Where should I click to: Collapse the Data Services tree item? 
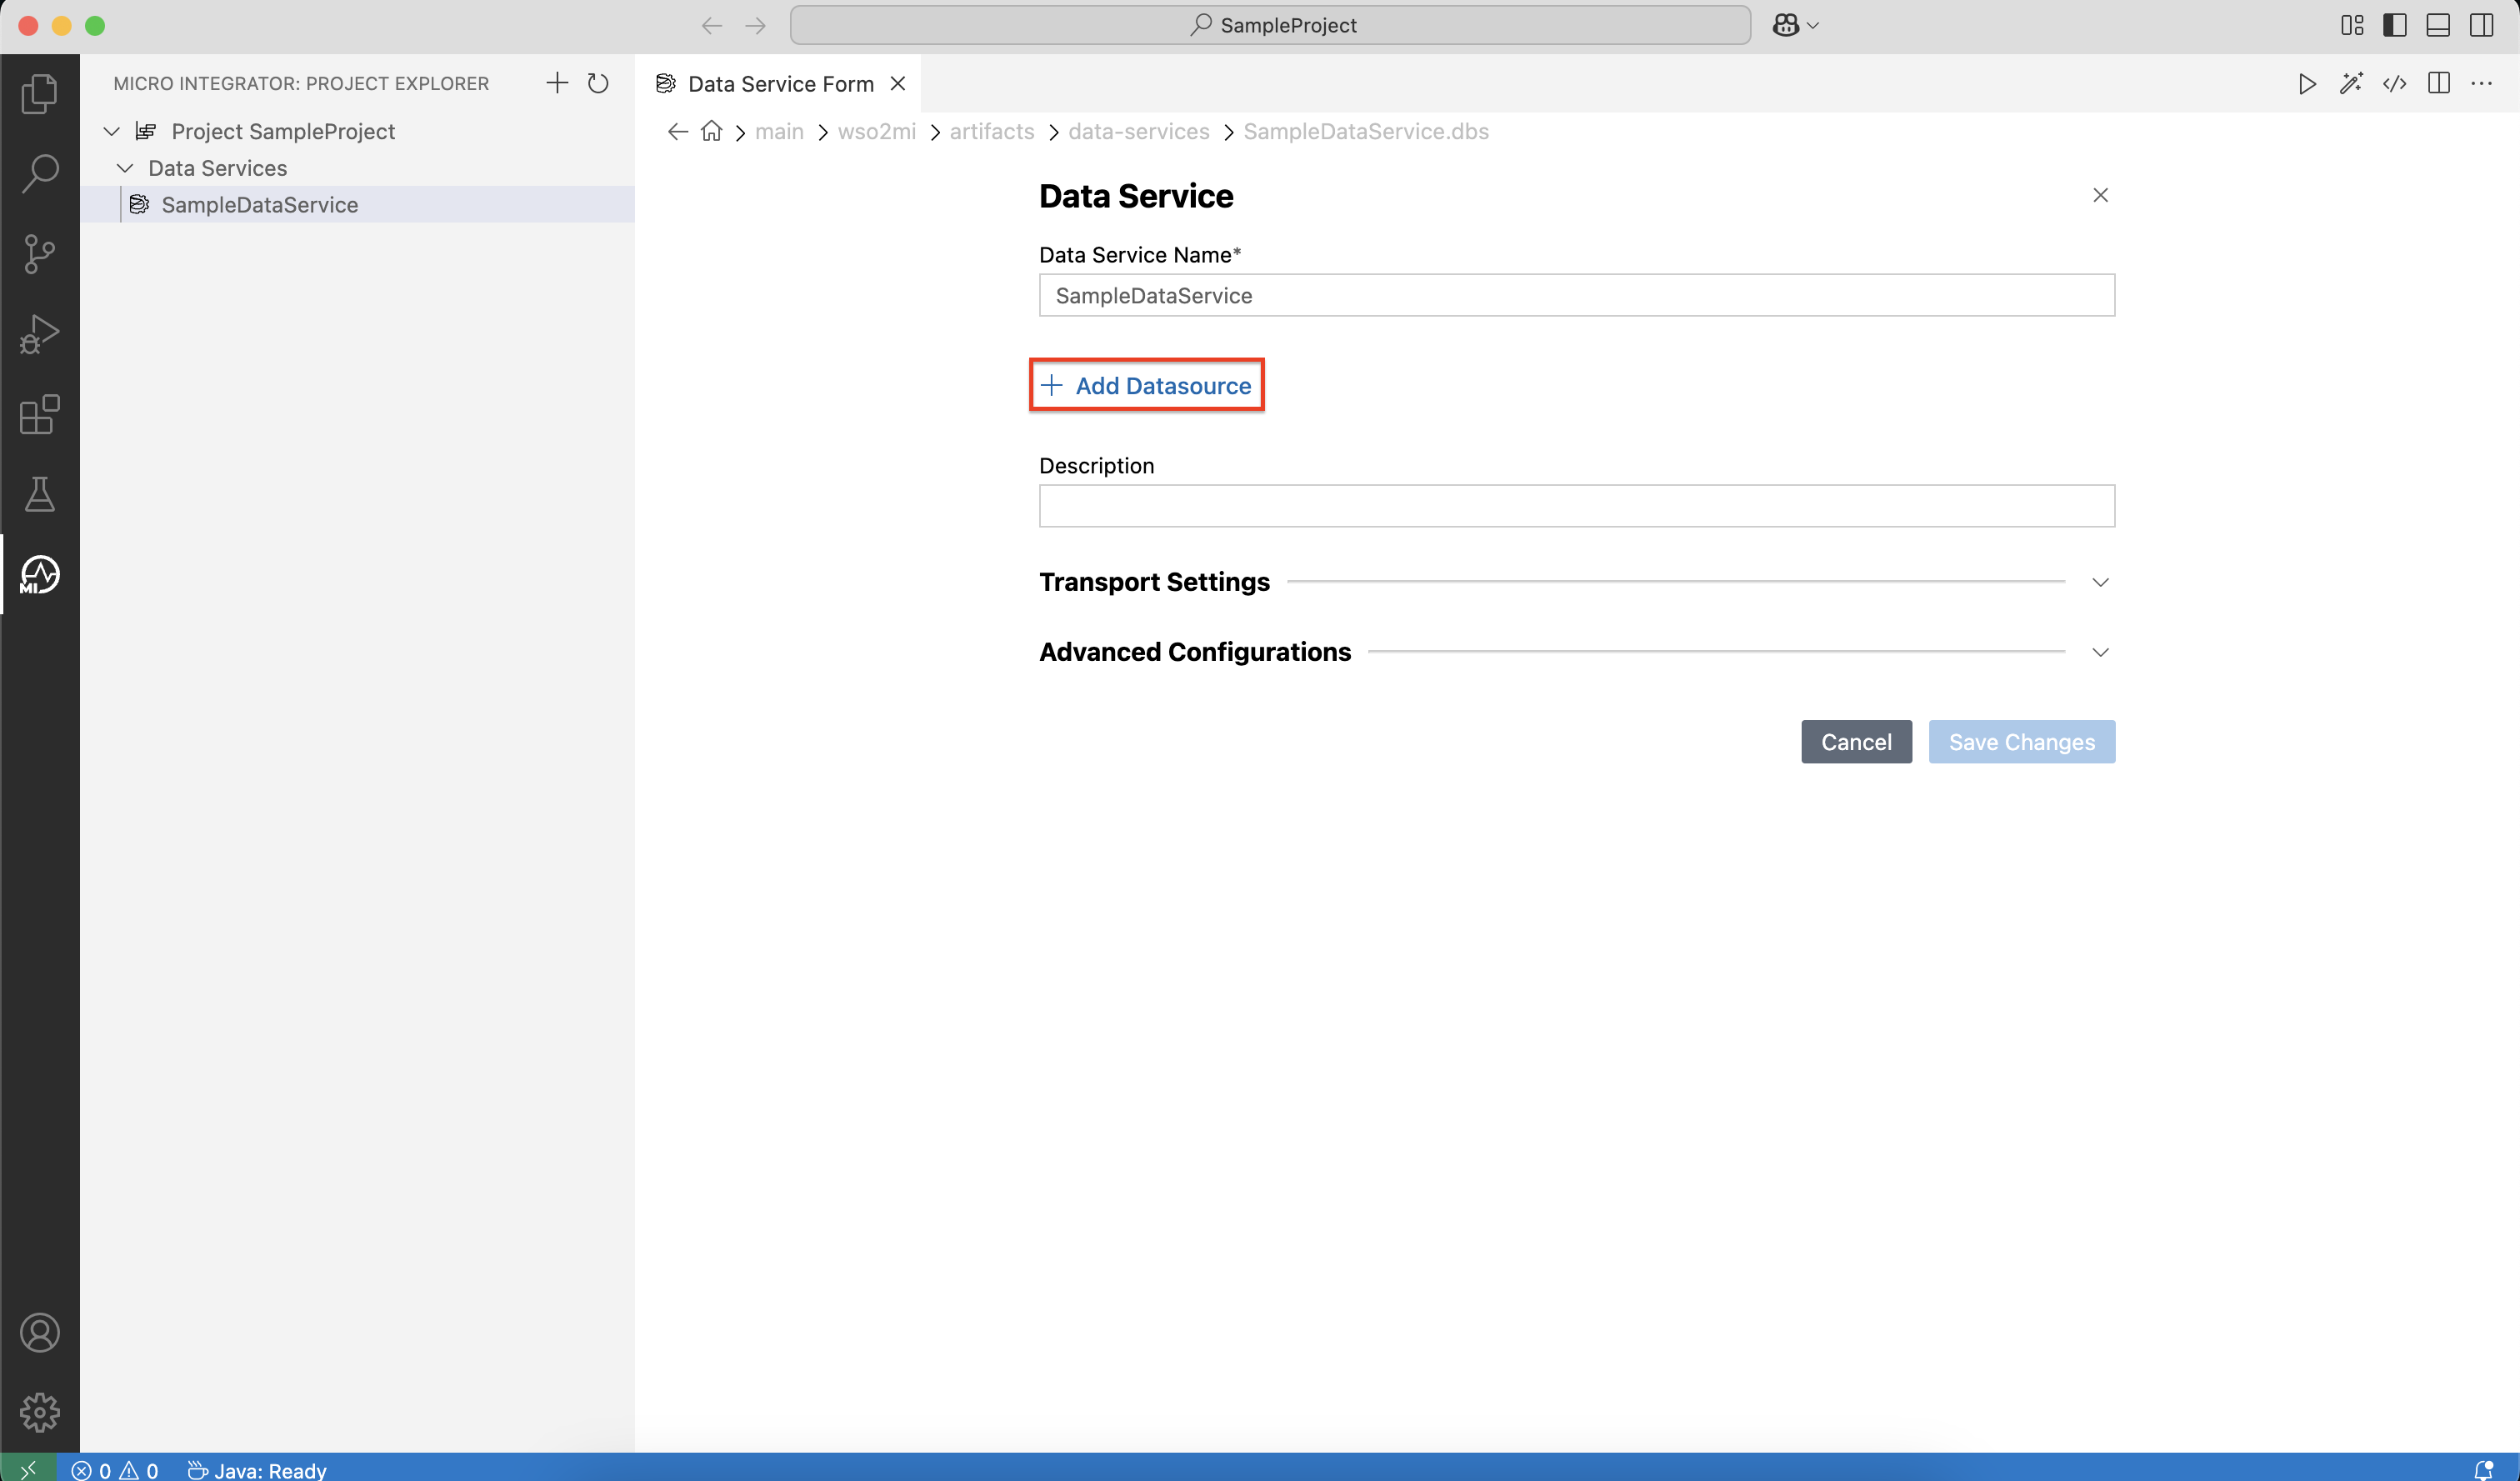click(125, 167)
